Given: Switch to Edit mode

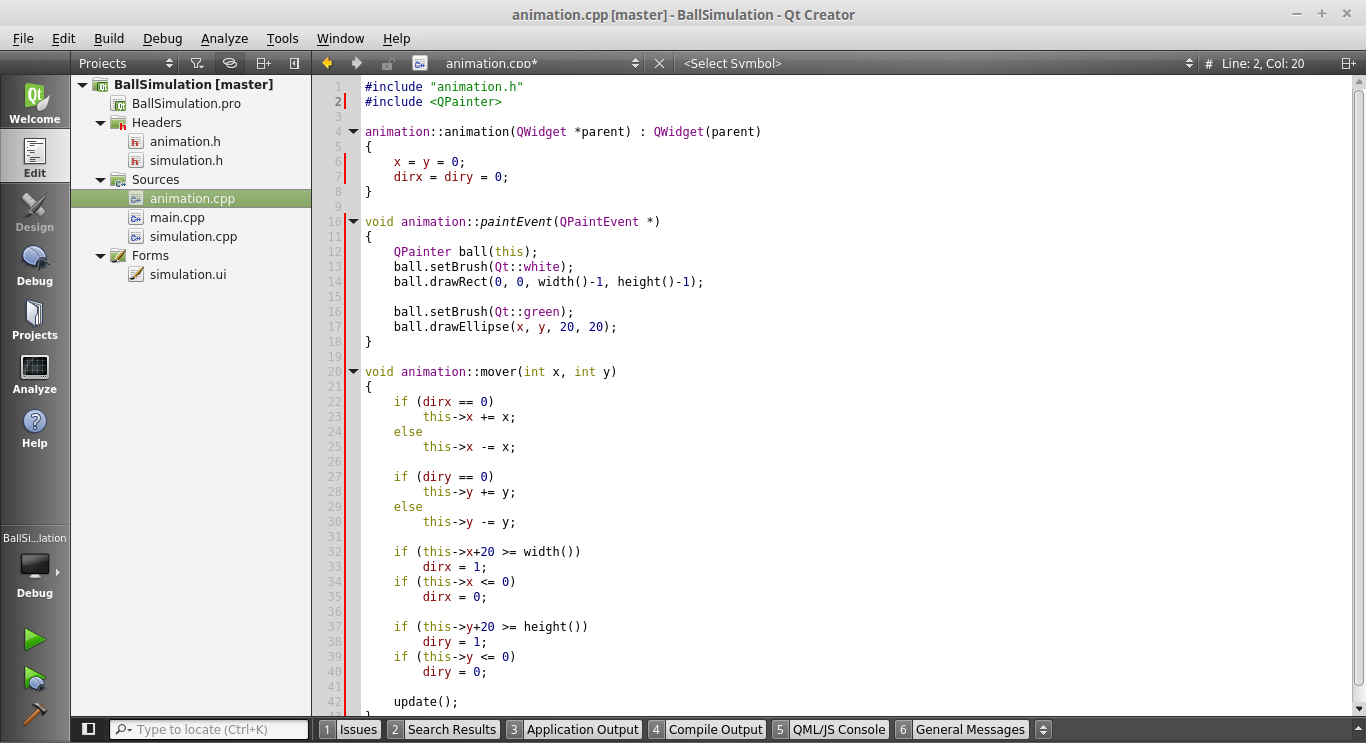Looking at the screenshot, I should click(x=35, y=157).
